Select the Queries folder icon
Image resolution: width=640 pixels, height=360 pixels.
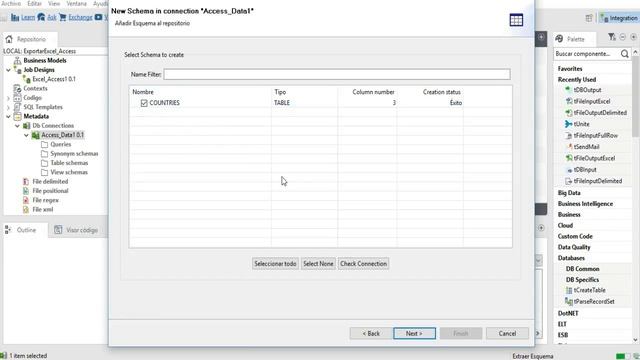pyautogui.click(x=44, y=144)
